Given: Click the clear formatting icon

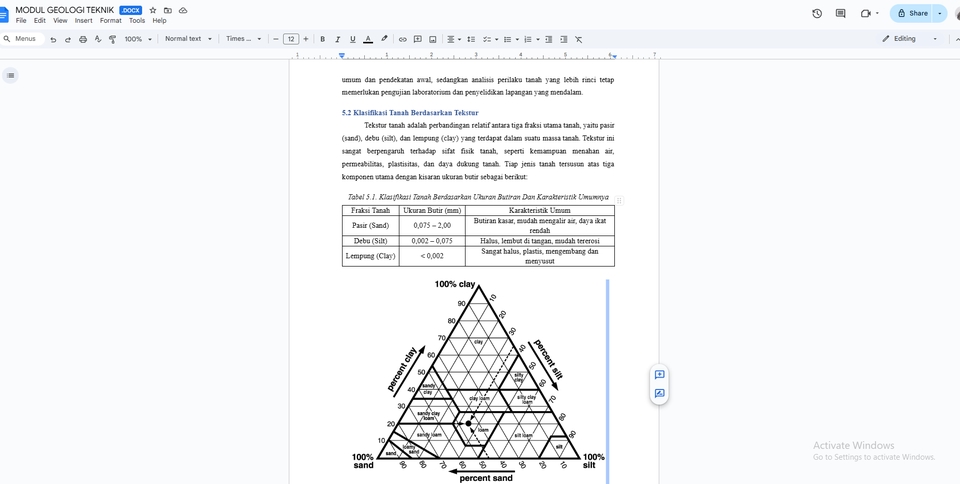Looking at the screenshot, I should 578,39.
